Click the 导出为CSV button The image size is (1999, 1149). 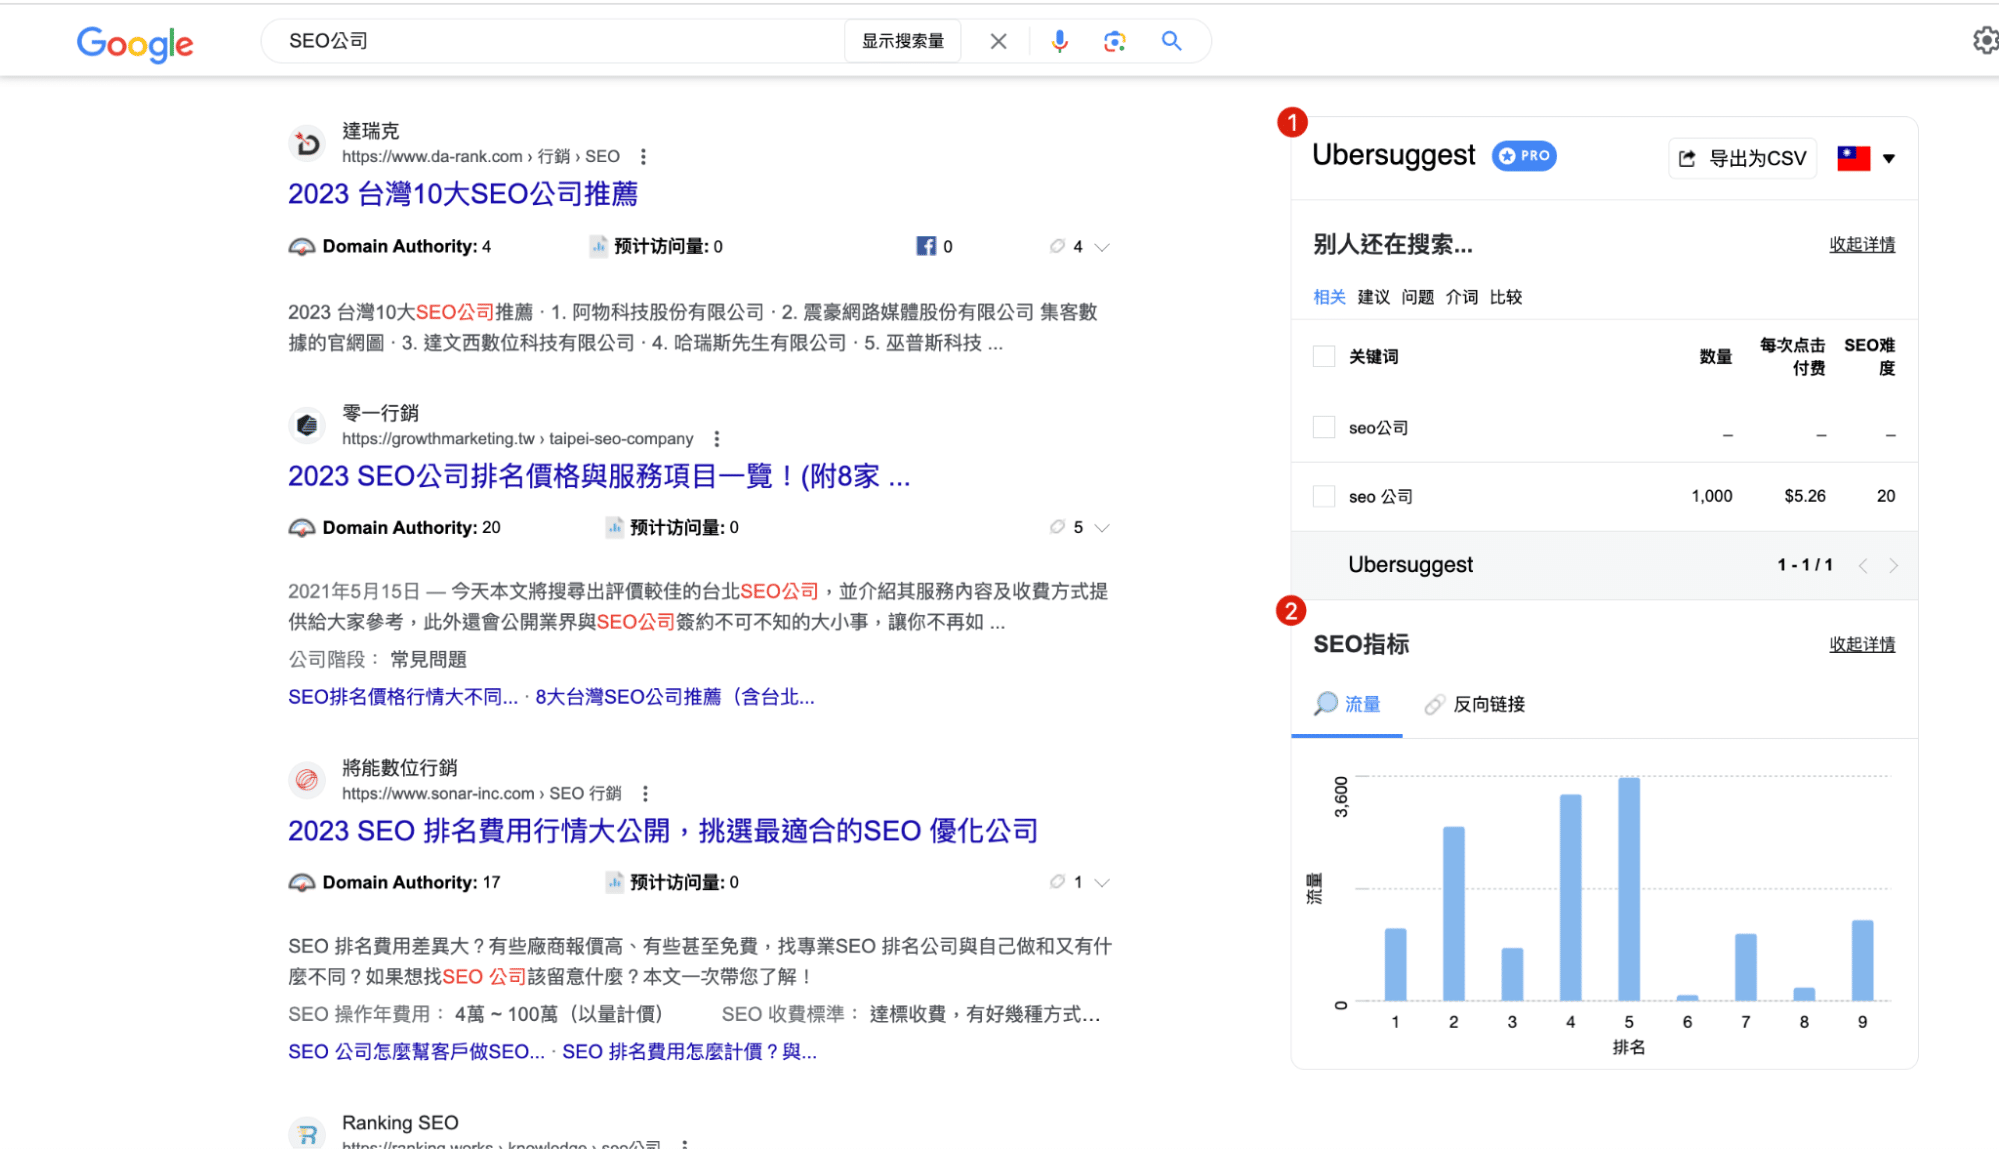point(1742,158)
